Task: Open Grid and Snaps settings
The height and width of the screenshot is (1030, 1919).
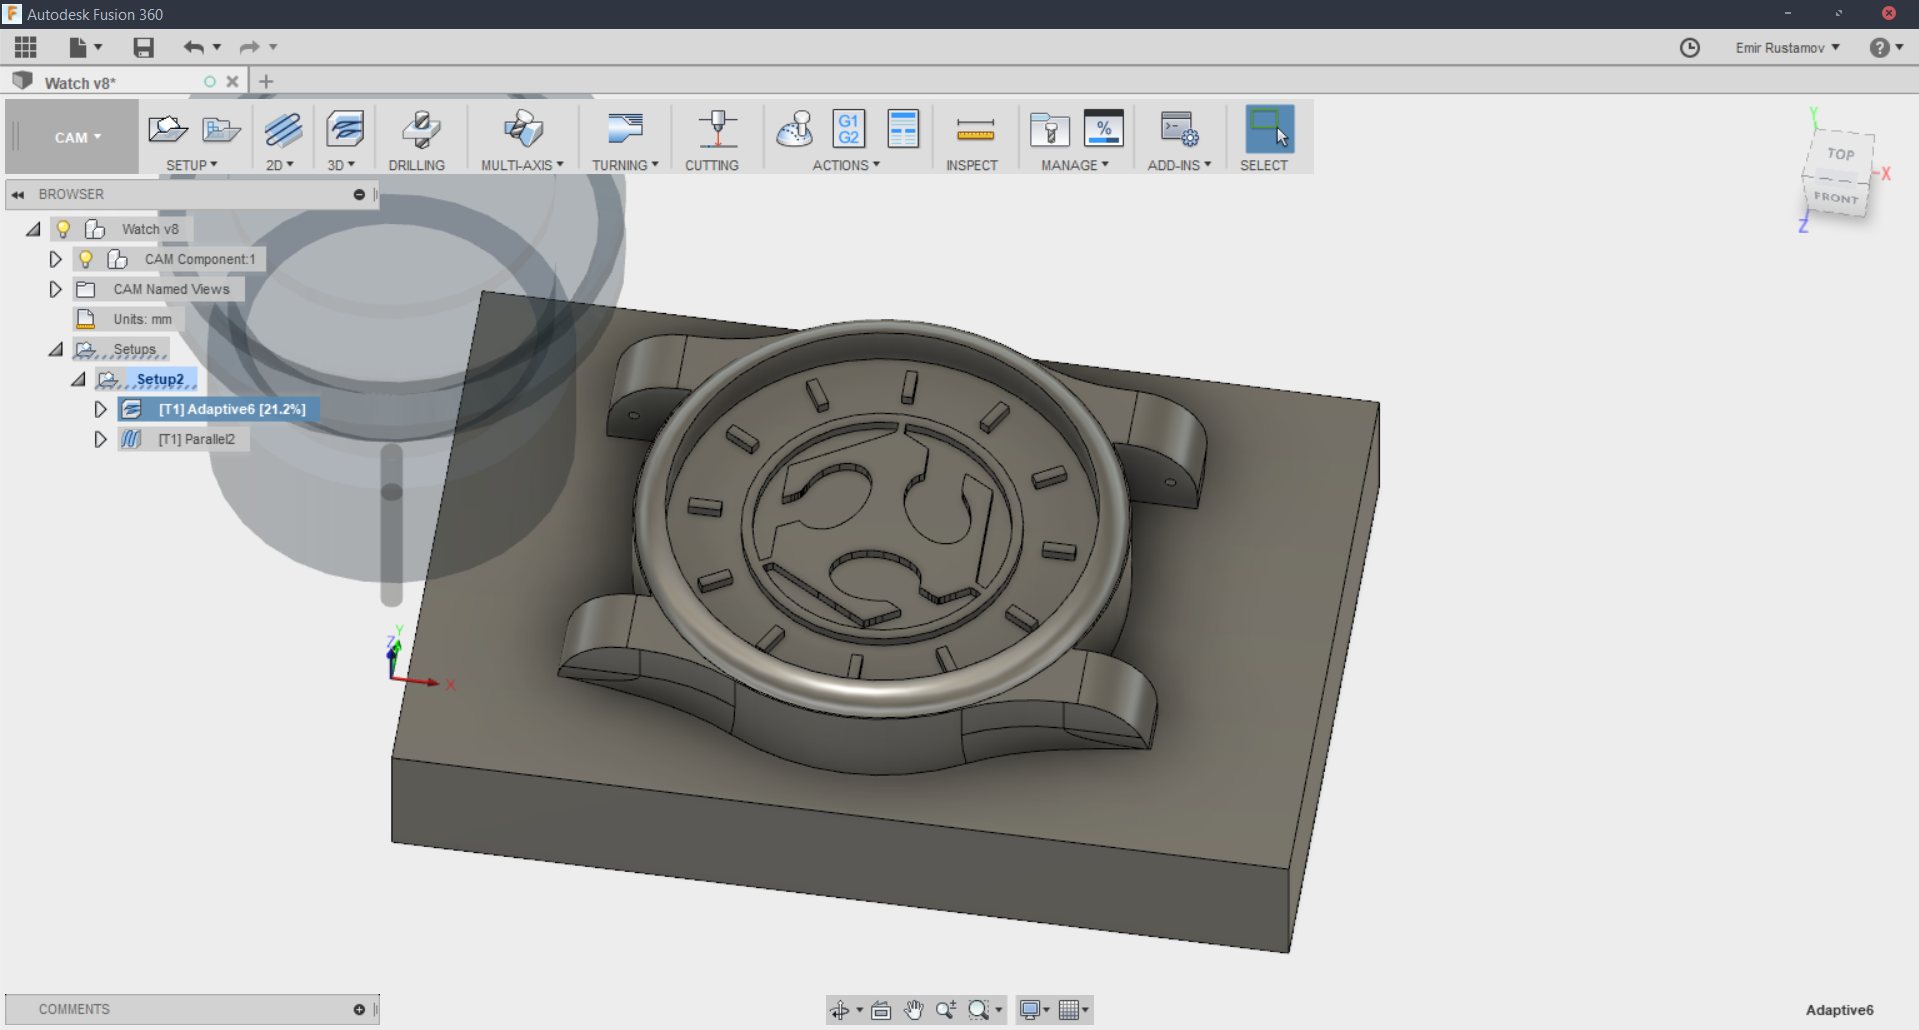Action: pos(1069,1010)
